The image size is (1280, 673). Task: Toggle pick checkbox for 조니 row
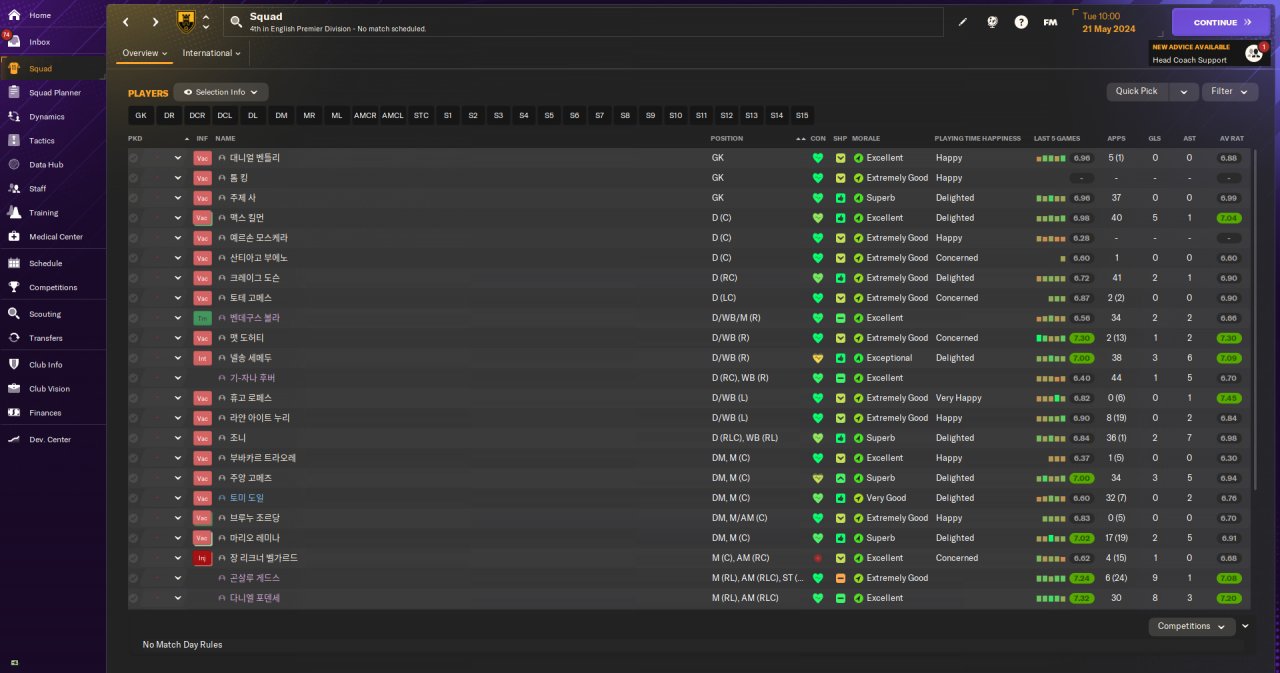[134, 438]
